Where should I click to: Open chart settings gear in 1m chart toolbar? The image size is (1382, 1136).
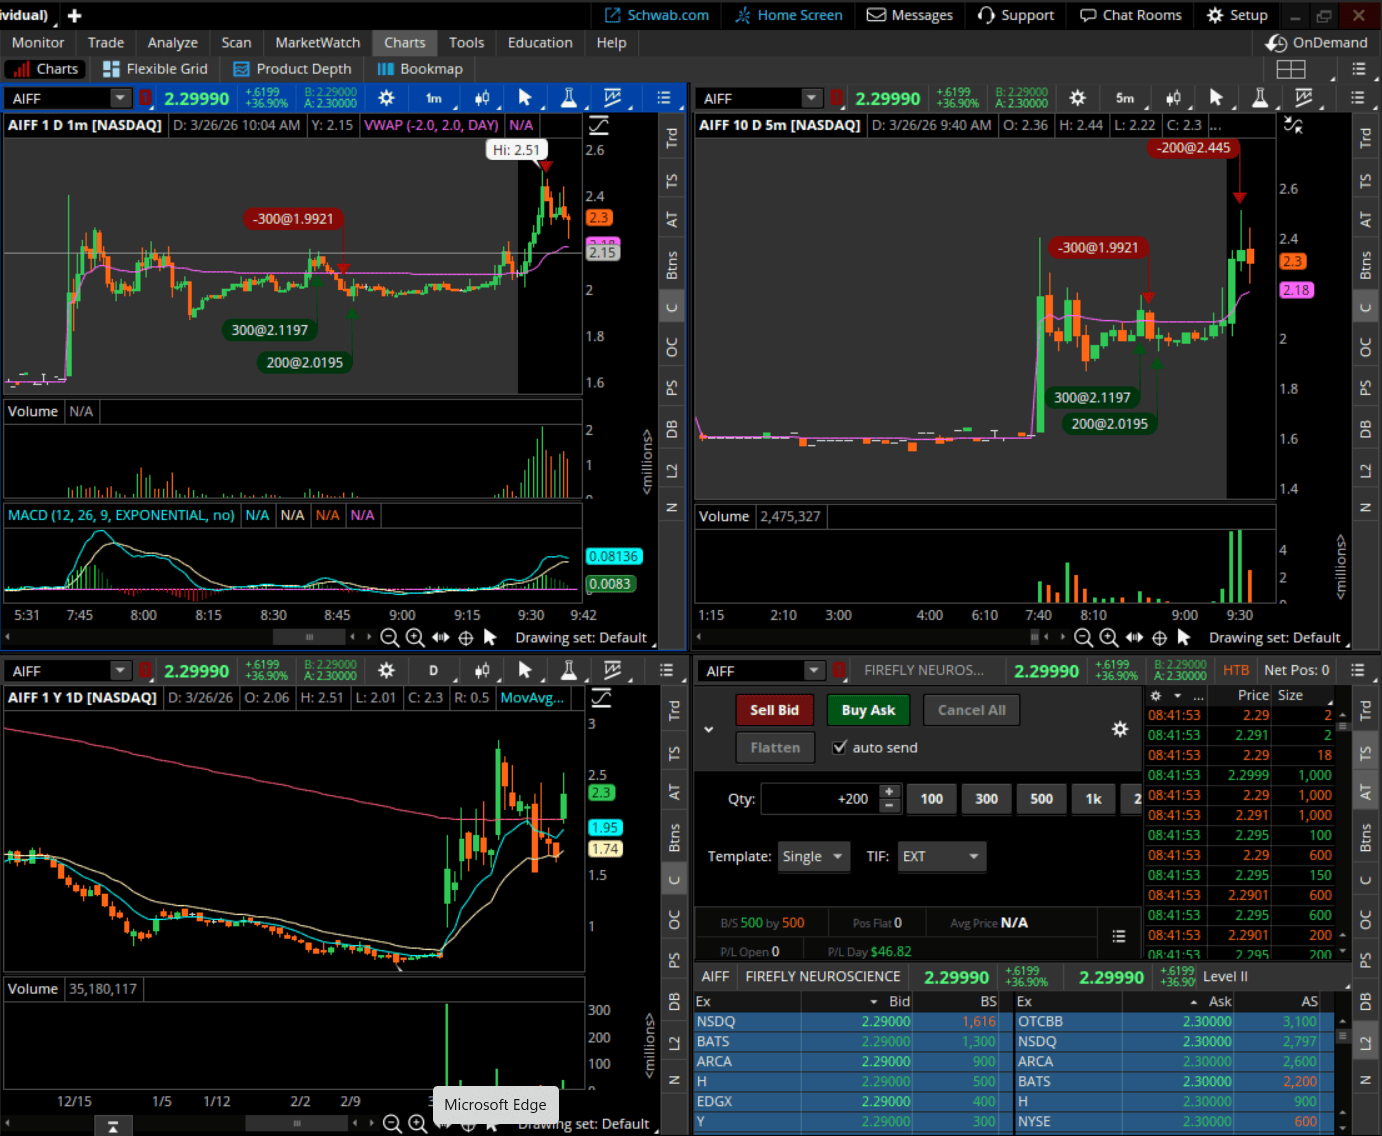[386, 98]
